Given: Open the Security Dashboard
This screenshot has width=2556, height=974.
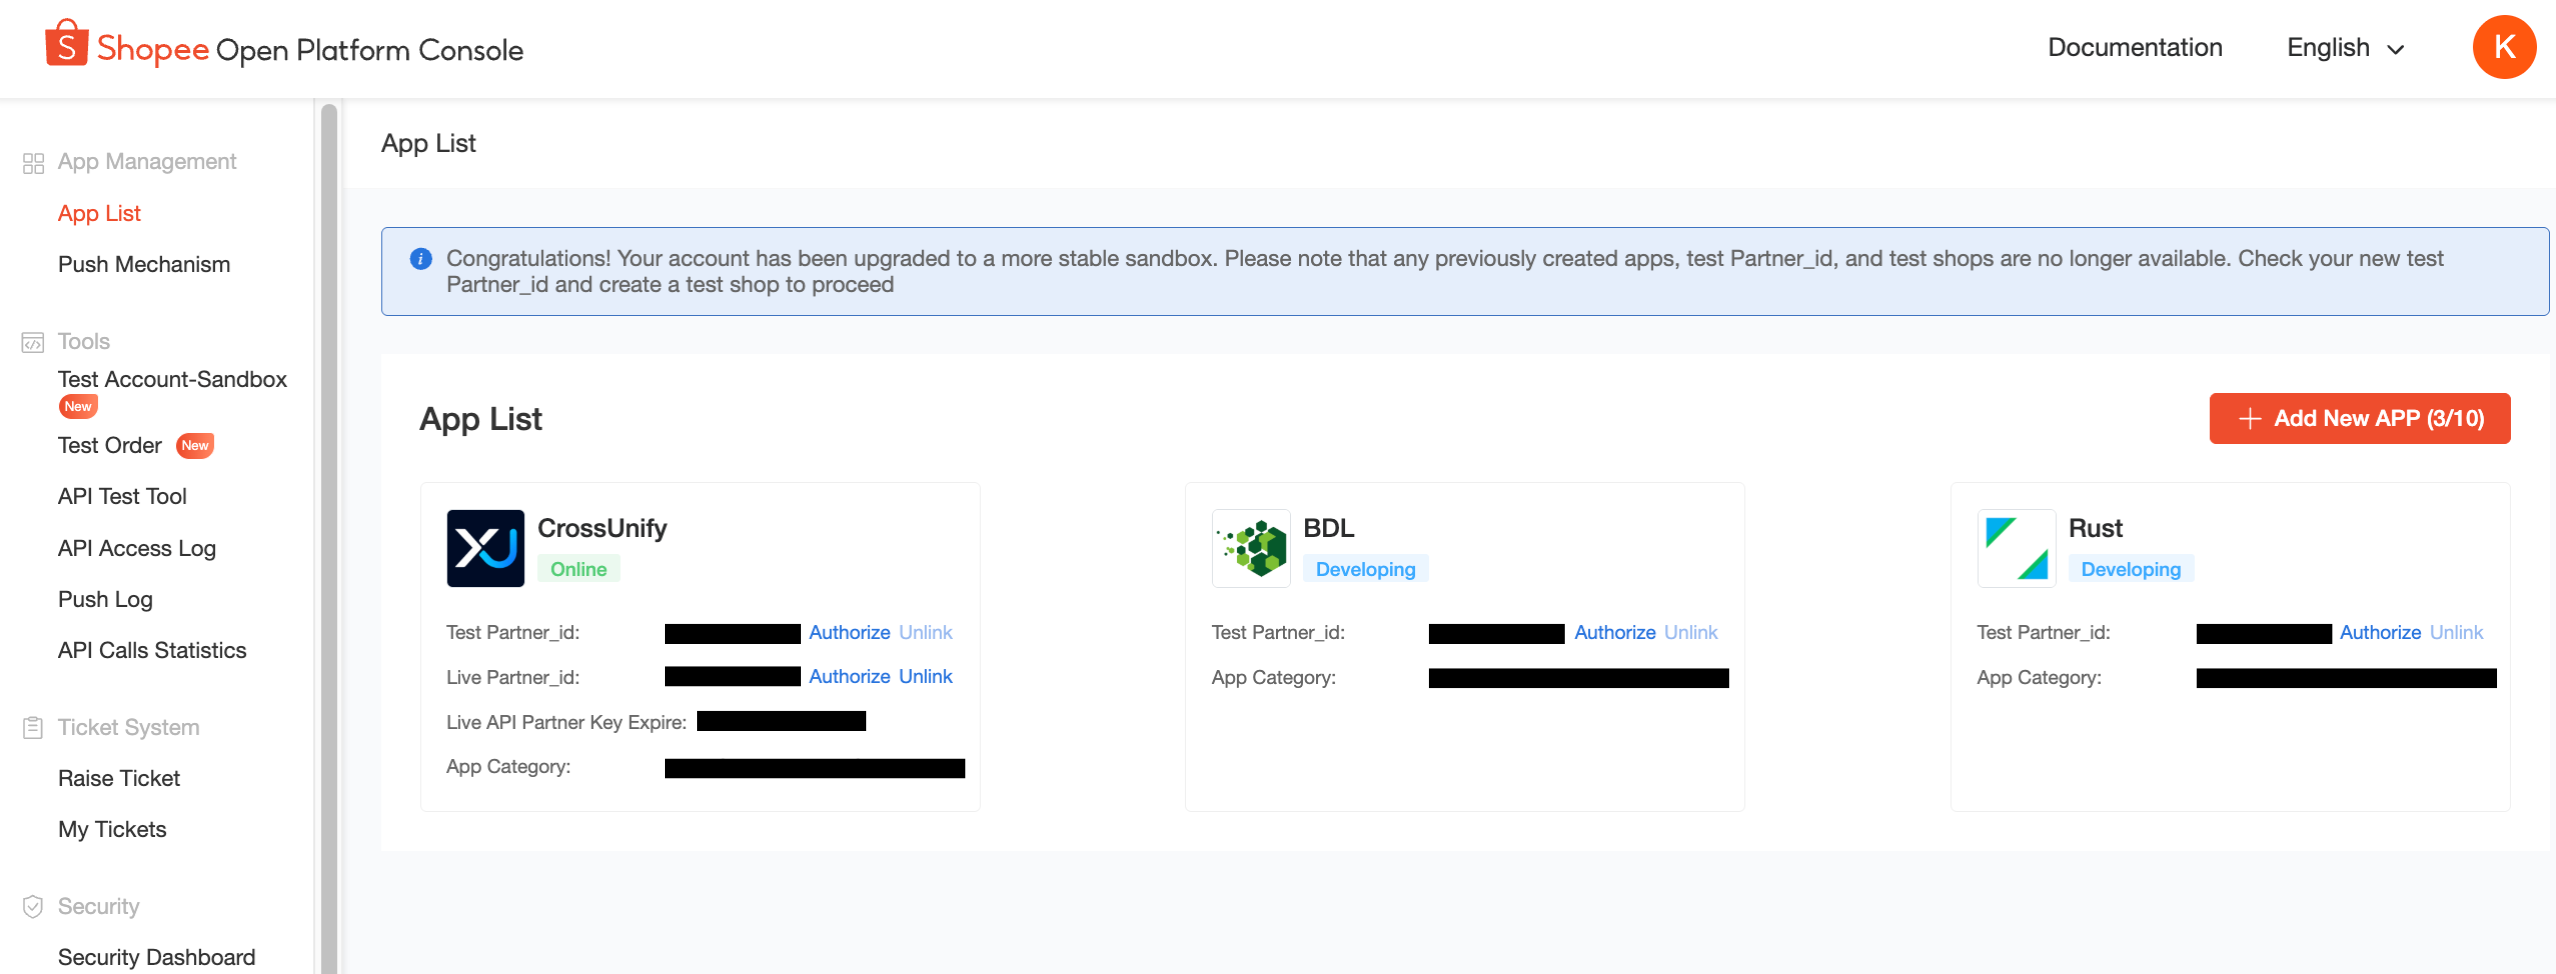Looking at the screenshot, I should 157,957.
